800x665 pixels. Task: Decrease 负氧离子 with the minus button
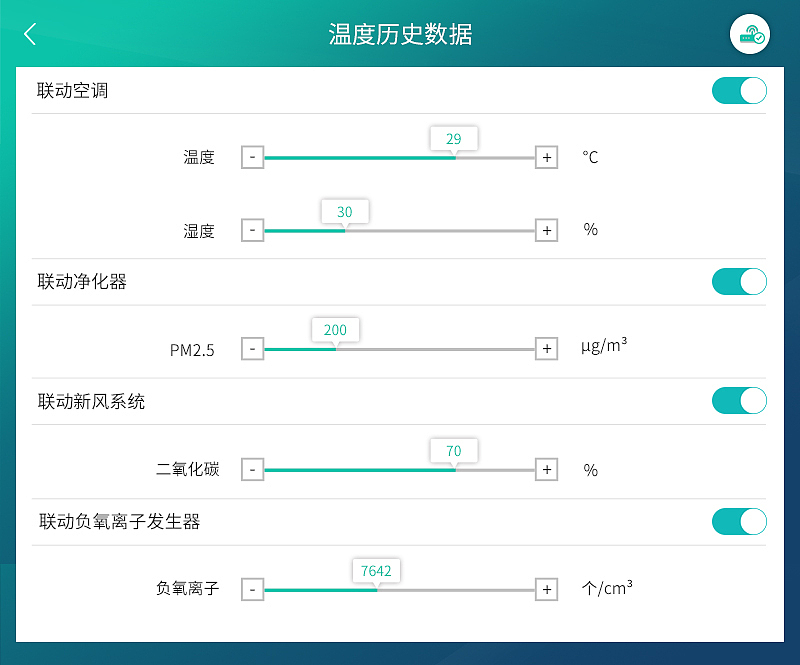pos(252,590)
